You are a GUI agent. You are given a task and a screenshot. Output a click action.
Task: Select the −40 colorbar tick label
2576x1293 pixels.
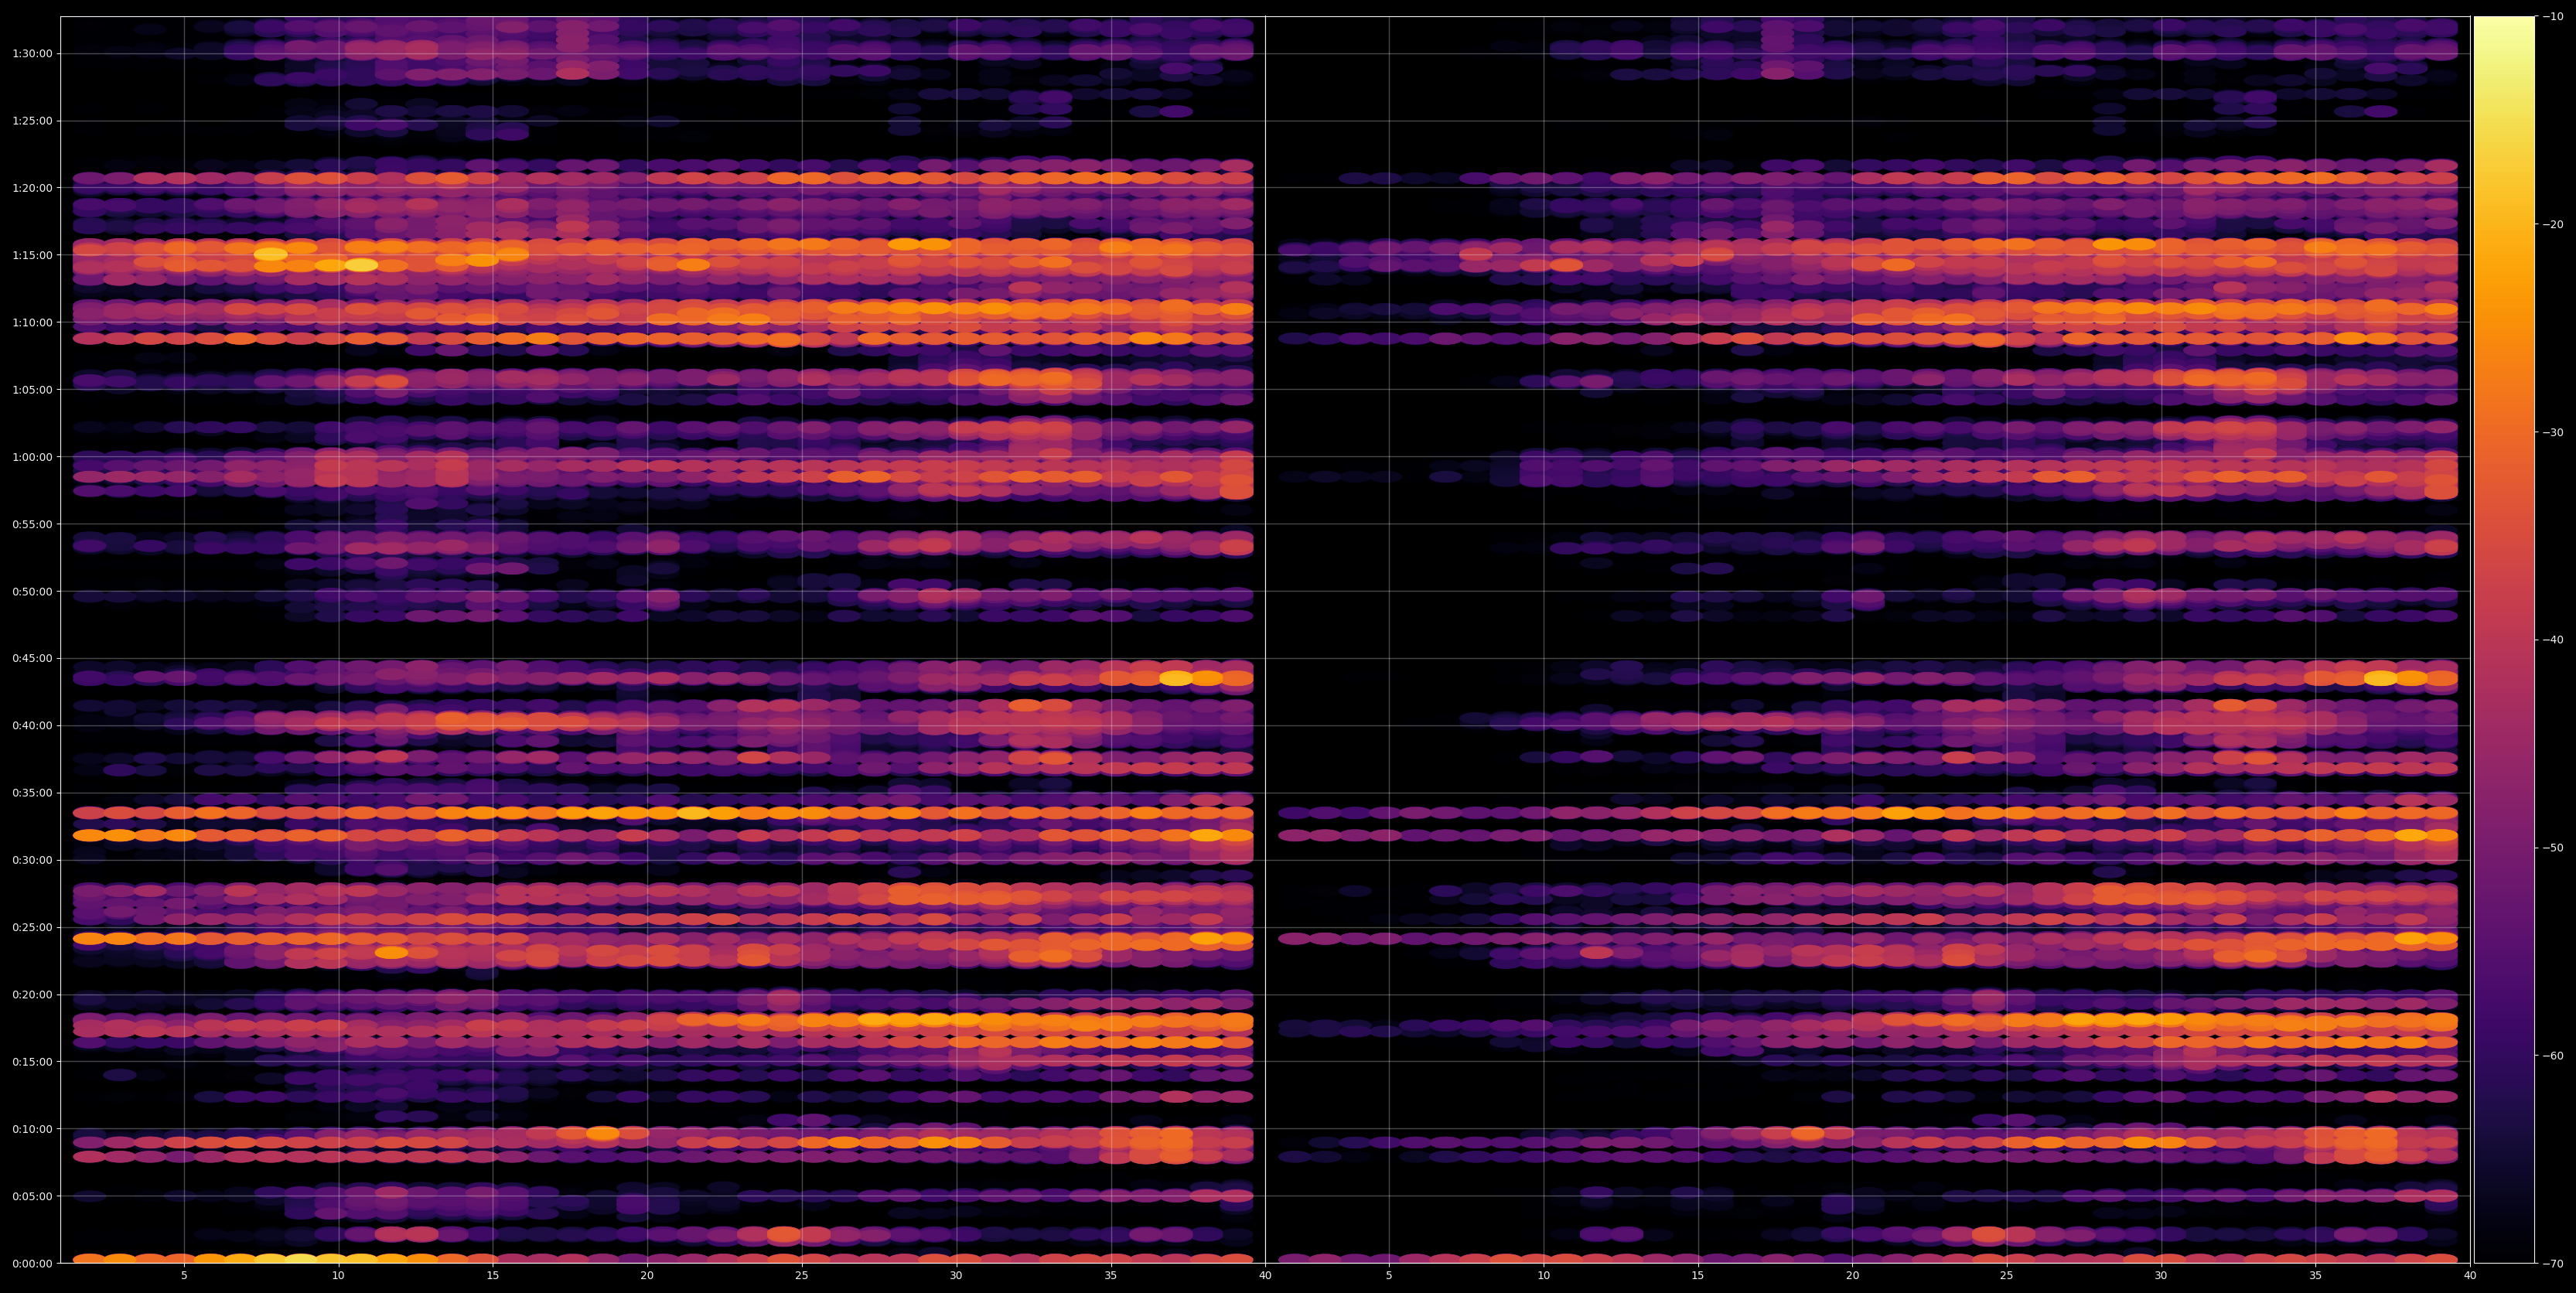(2553, 640)
